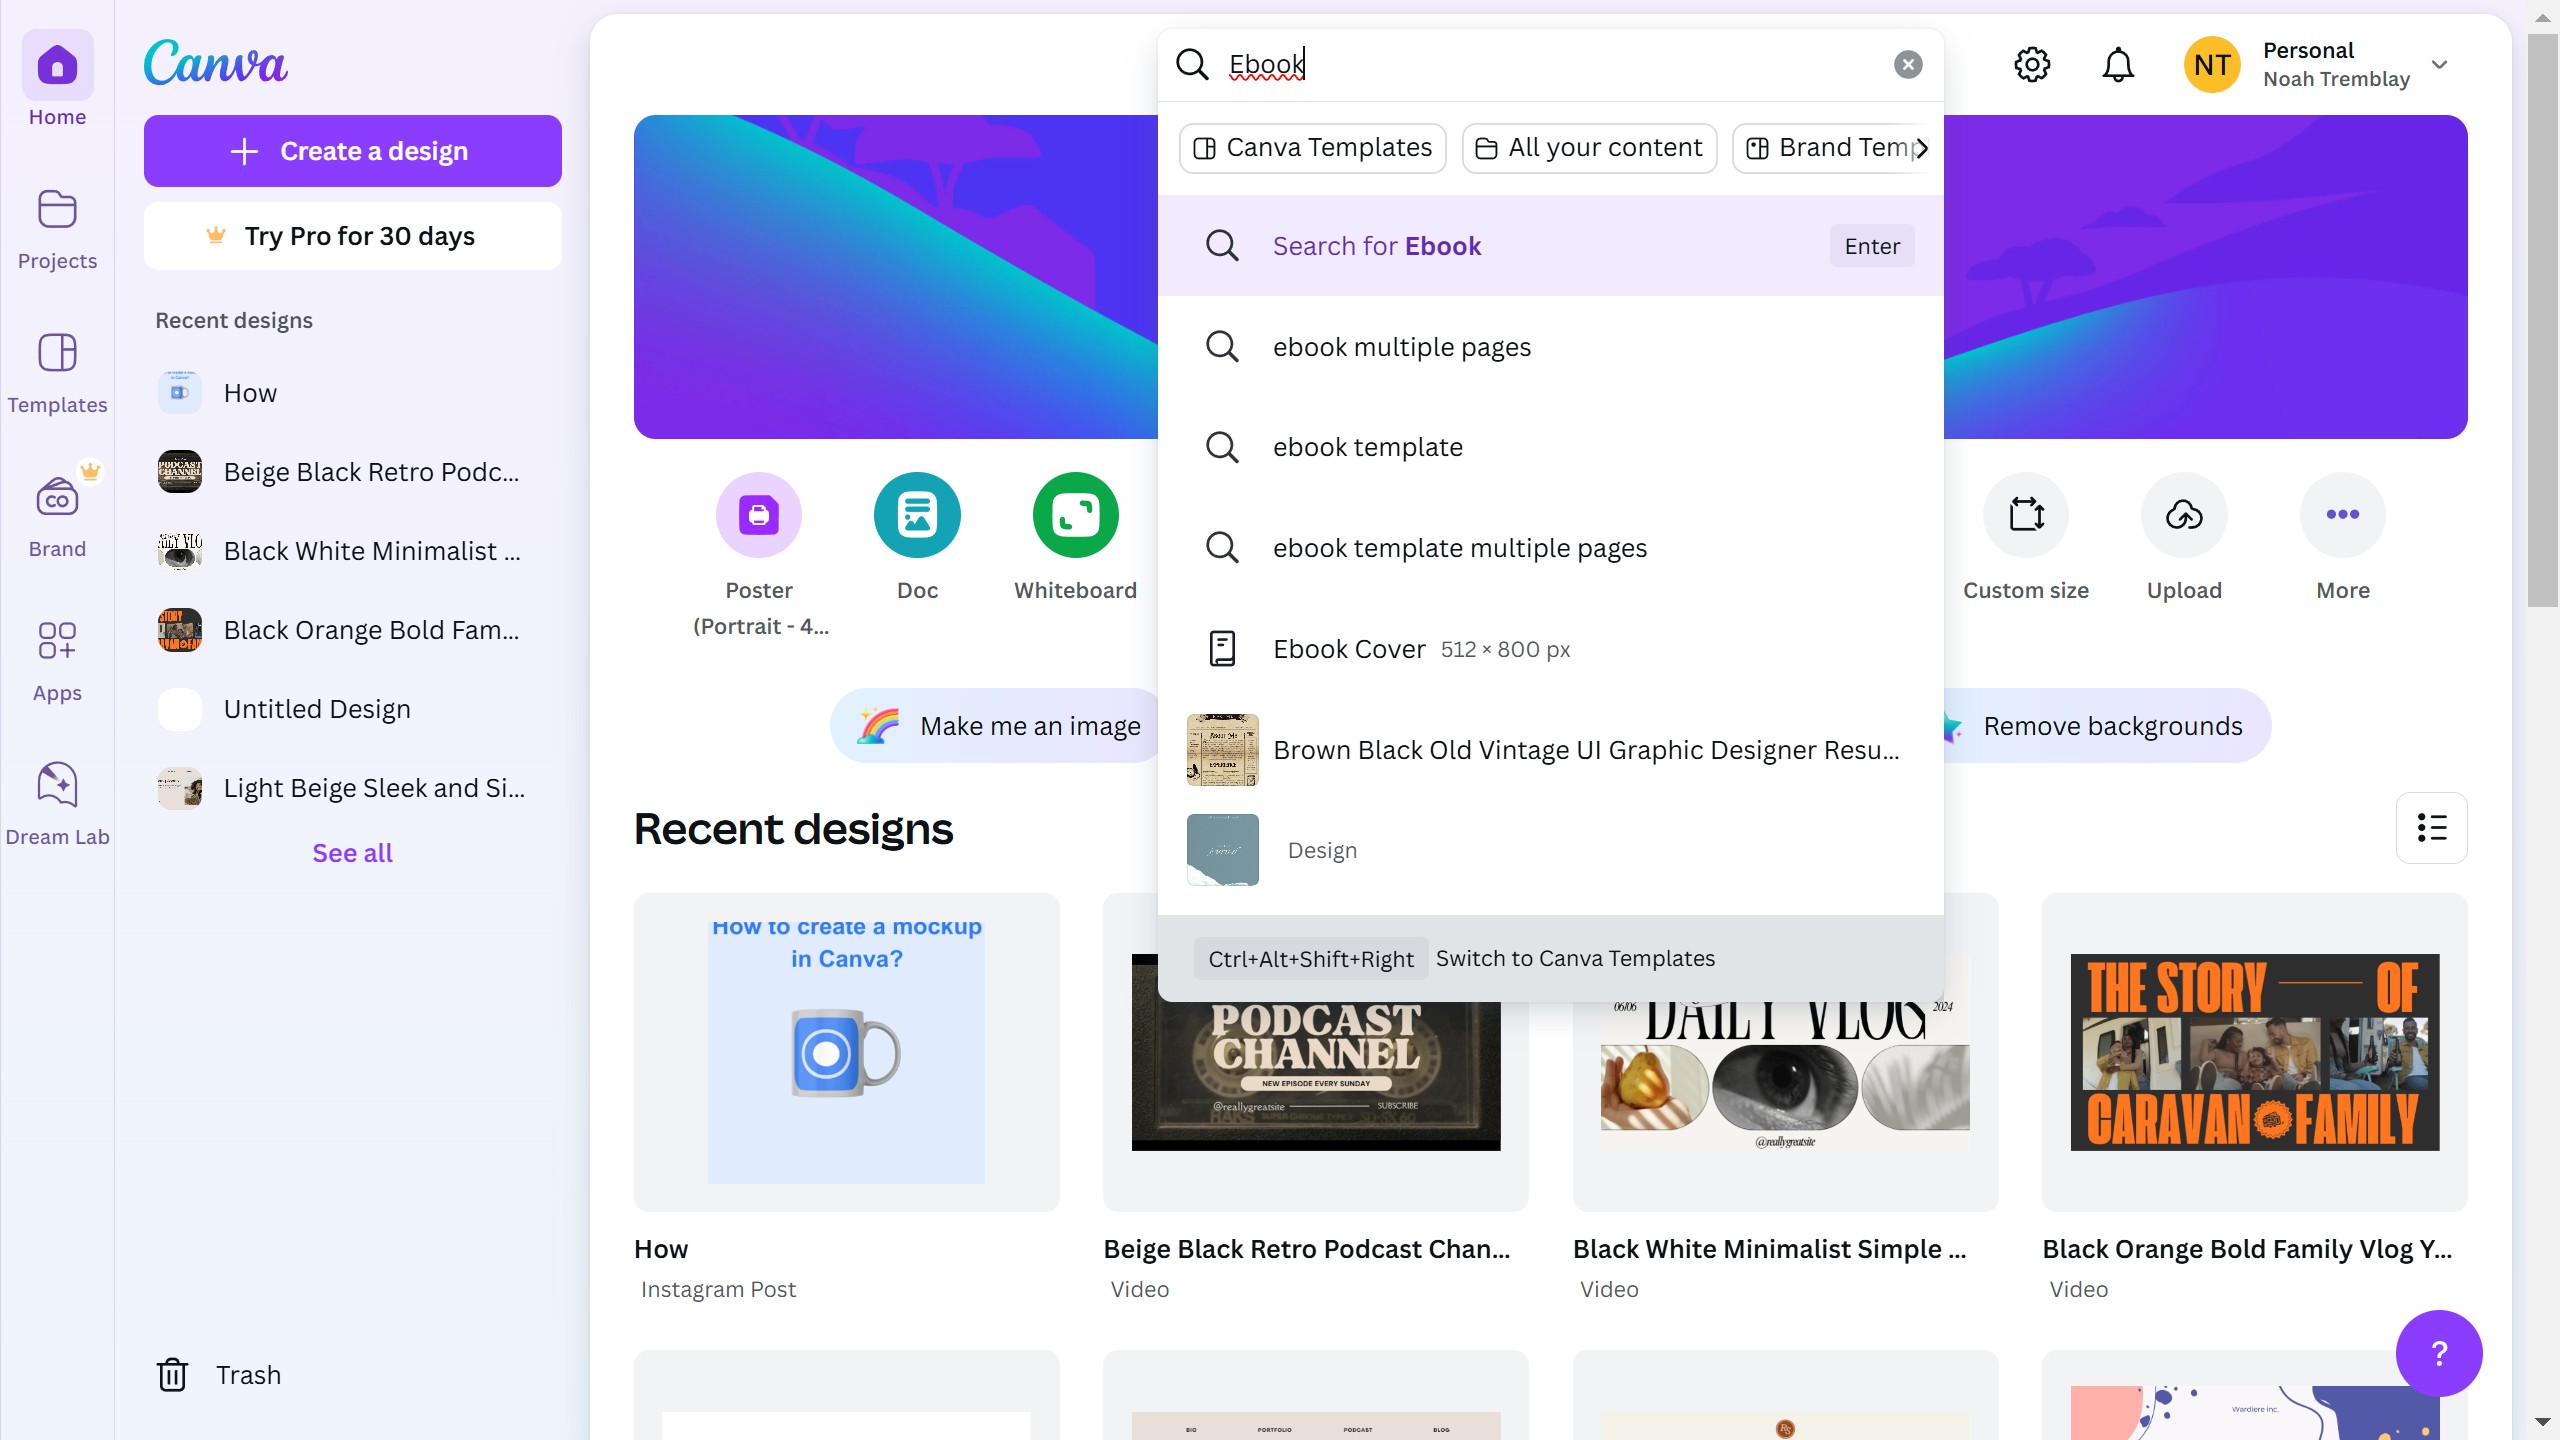Clear the Ebook search text
Viewport: 2560px width, 1440px height.
tap(1908, 65)
